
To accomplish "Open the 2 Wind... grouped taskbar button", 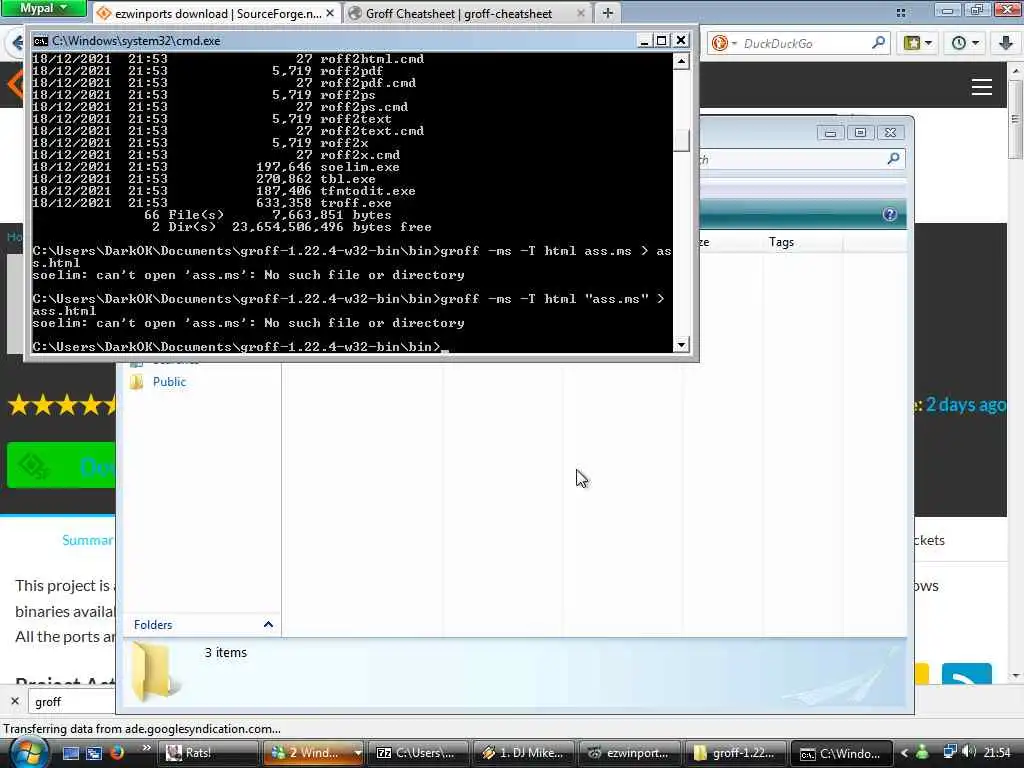I will tap(313, 753).
